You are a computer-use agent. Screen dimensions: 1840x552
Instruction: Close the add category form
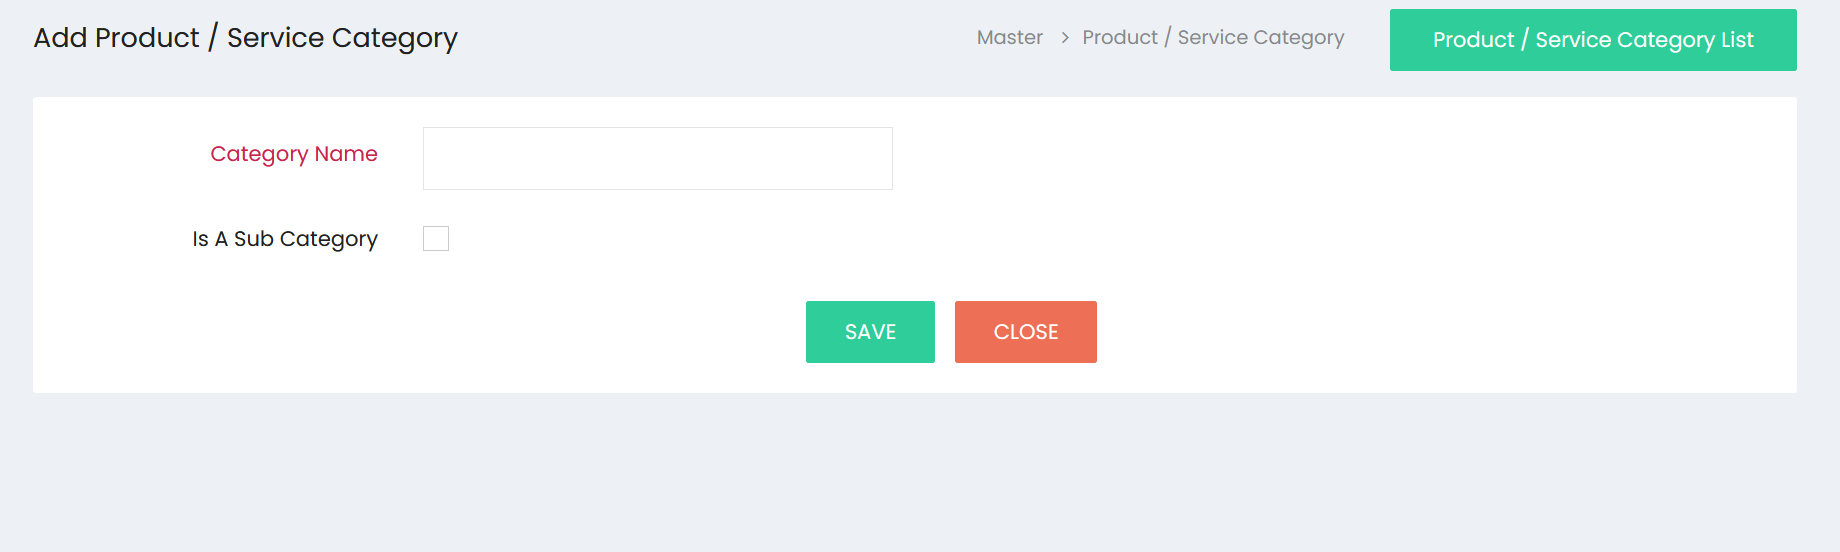[1025, 332]
